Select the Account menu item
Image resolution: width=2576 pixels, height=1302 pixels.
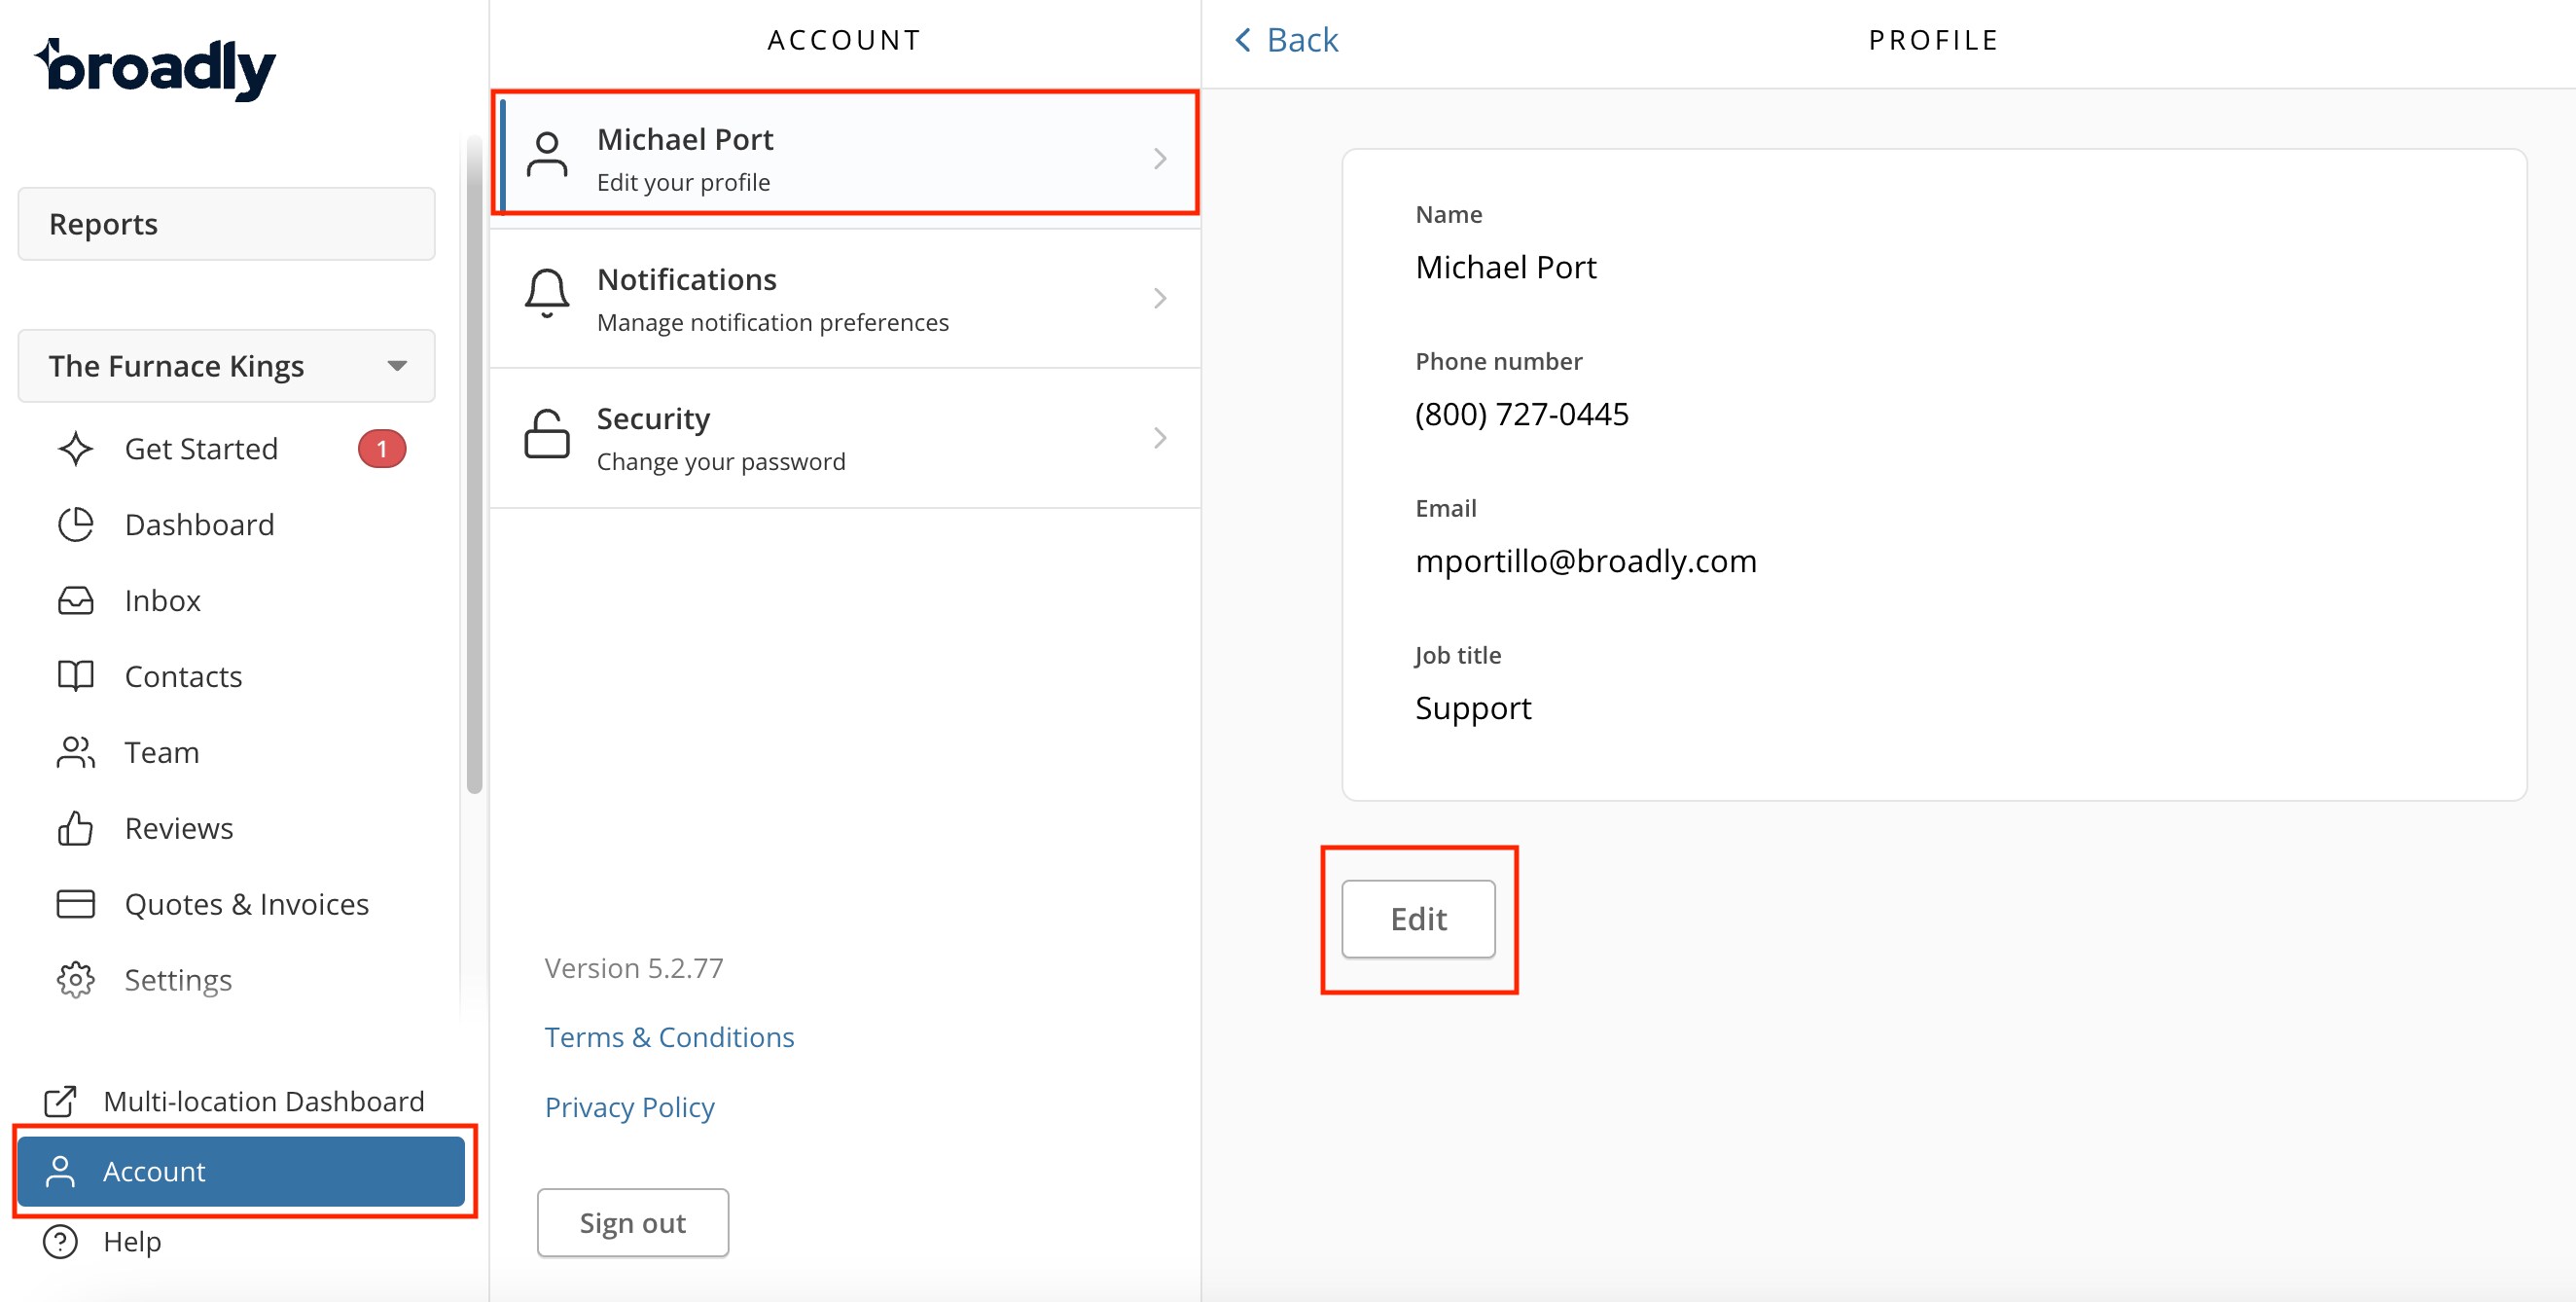point(241,1171)
